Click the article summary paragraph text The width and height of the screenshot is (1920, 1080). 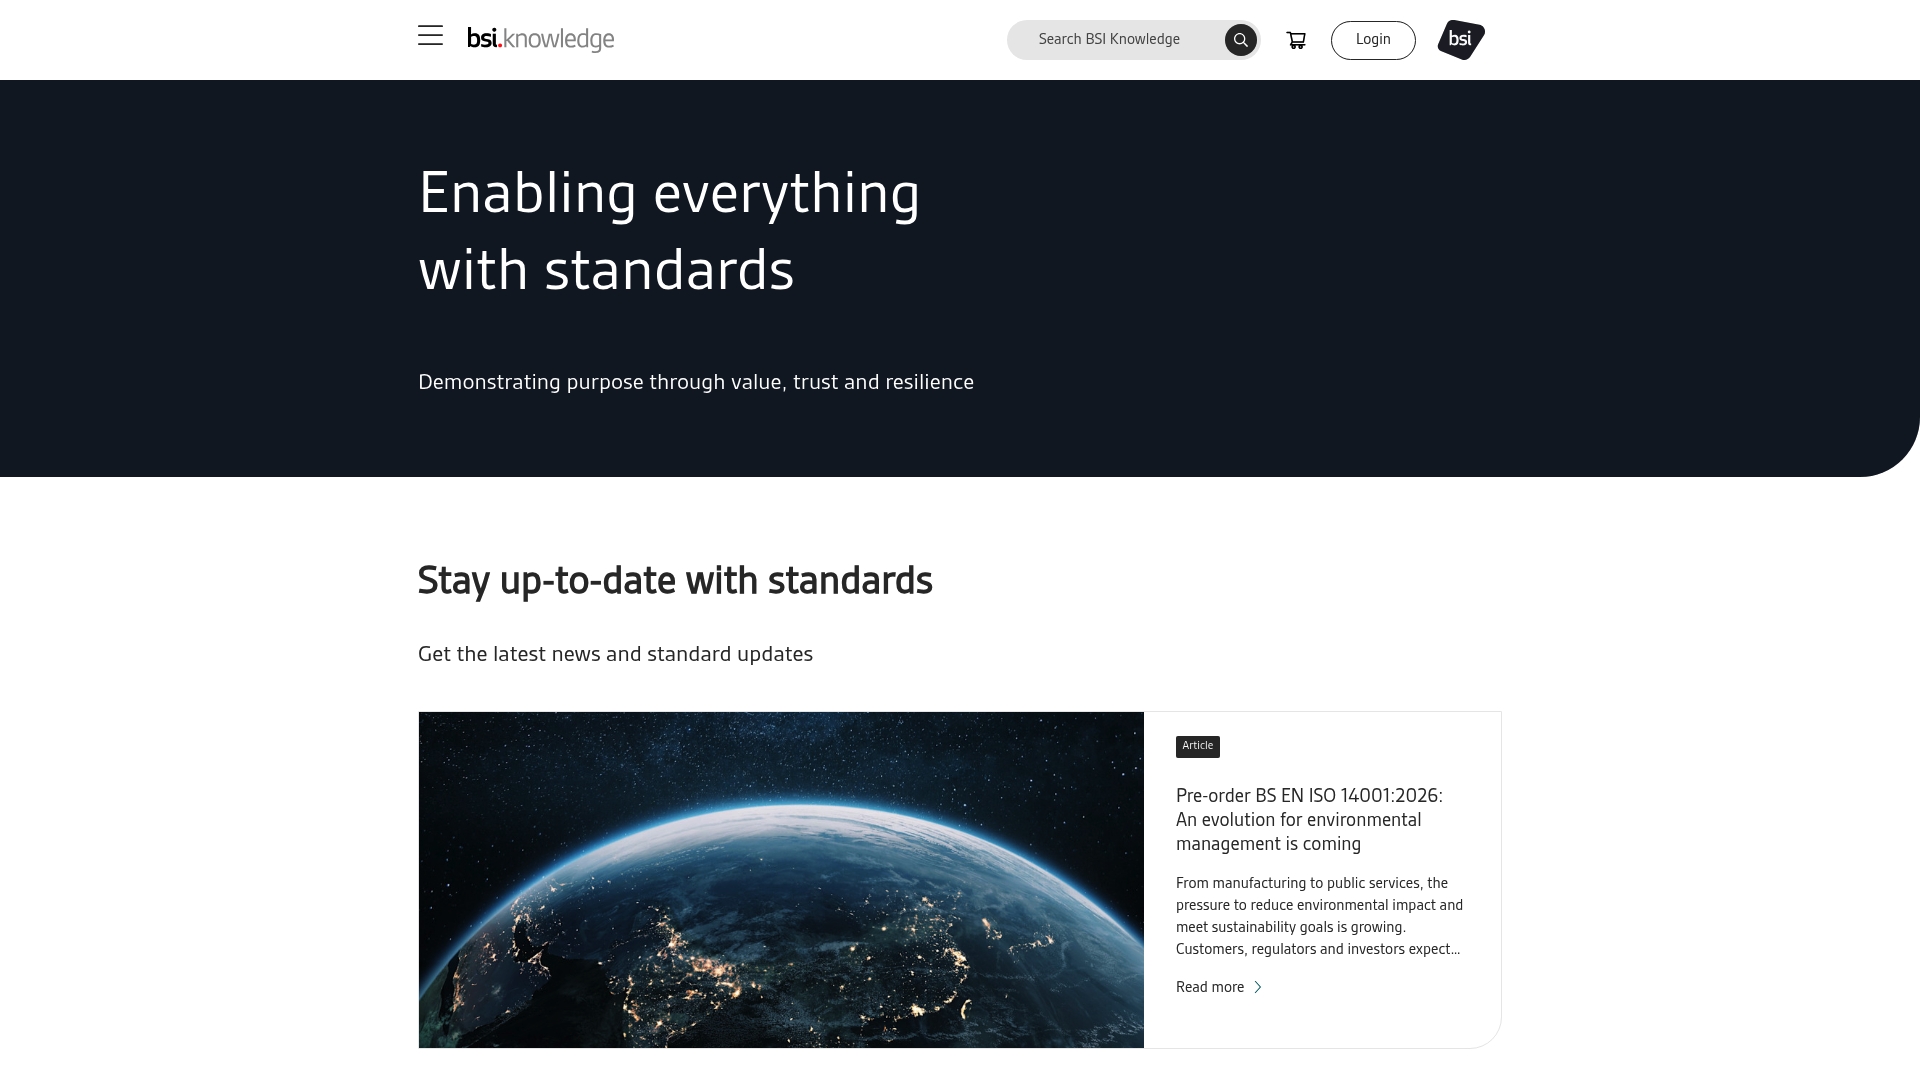click(x=1319, y=915)
